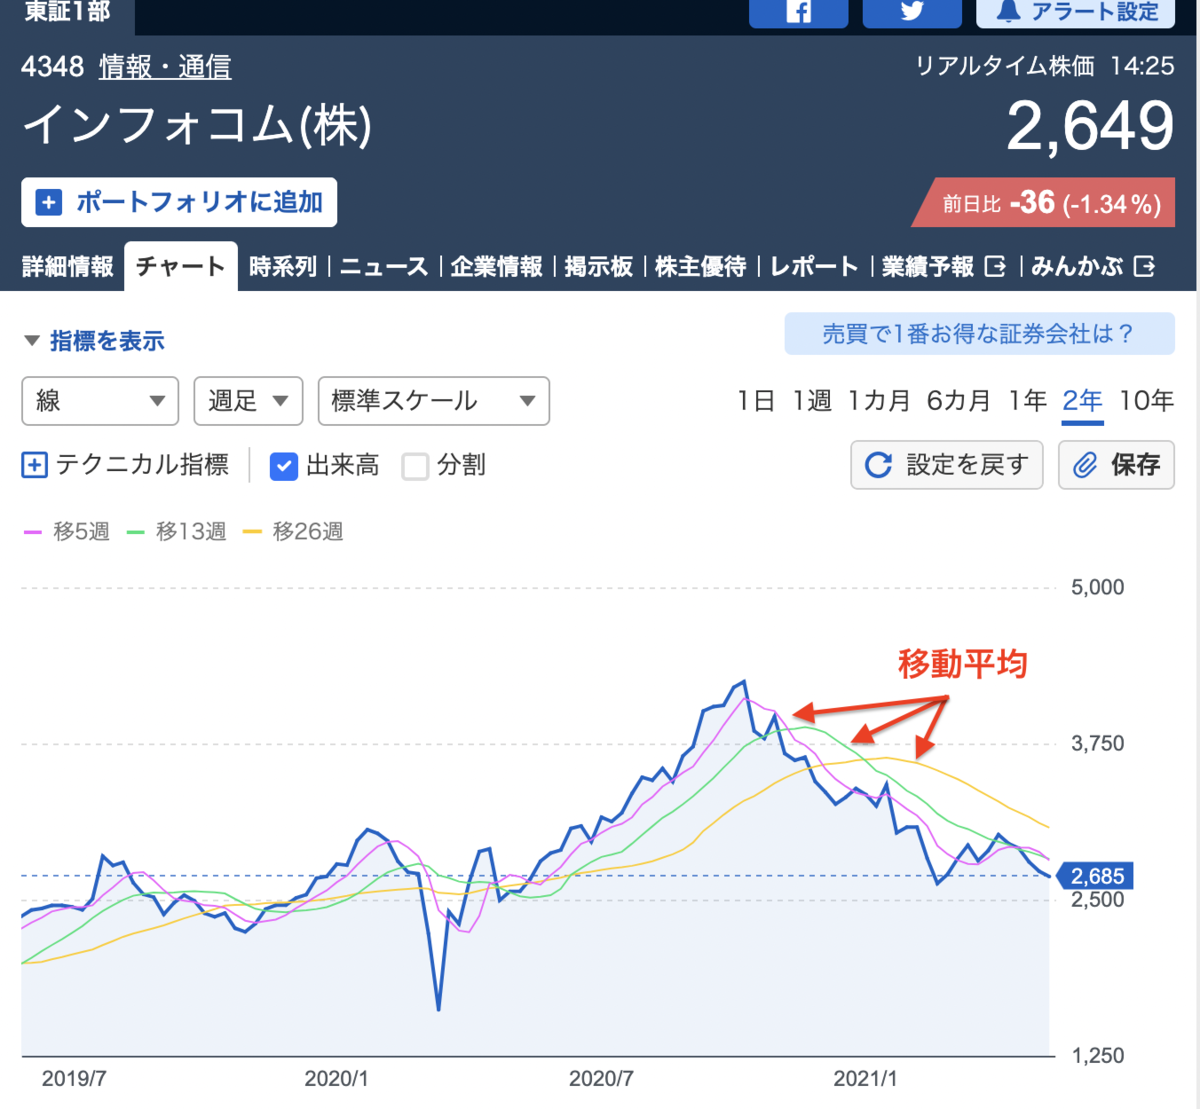The height and width of the screenshot is (1109, 1200).
Task: Click 移13週 legend item
Action: (177, 531)
